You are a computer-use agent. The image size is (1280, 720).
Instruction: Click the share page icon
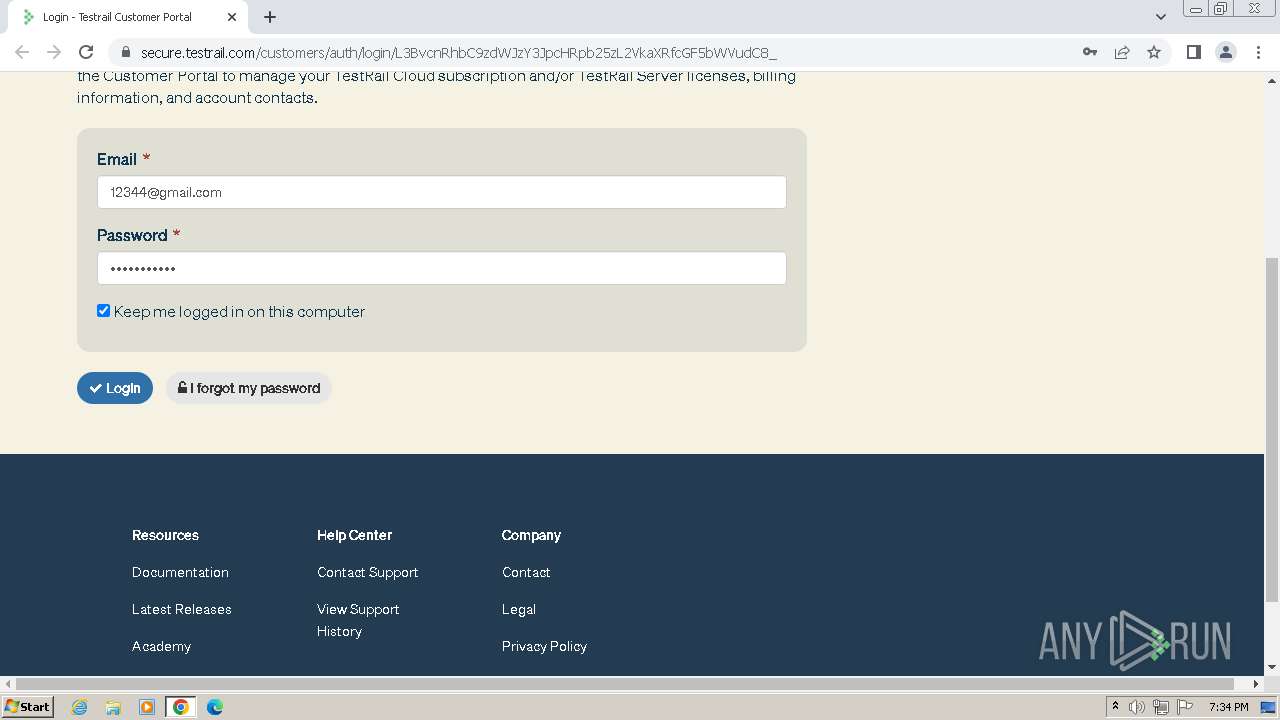1122,52
